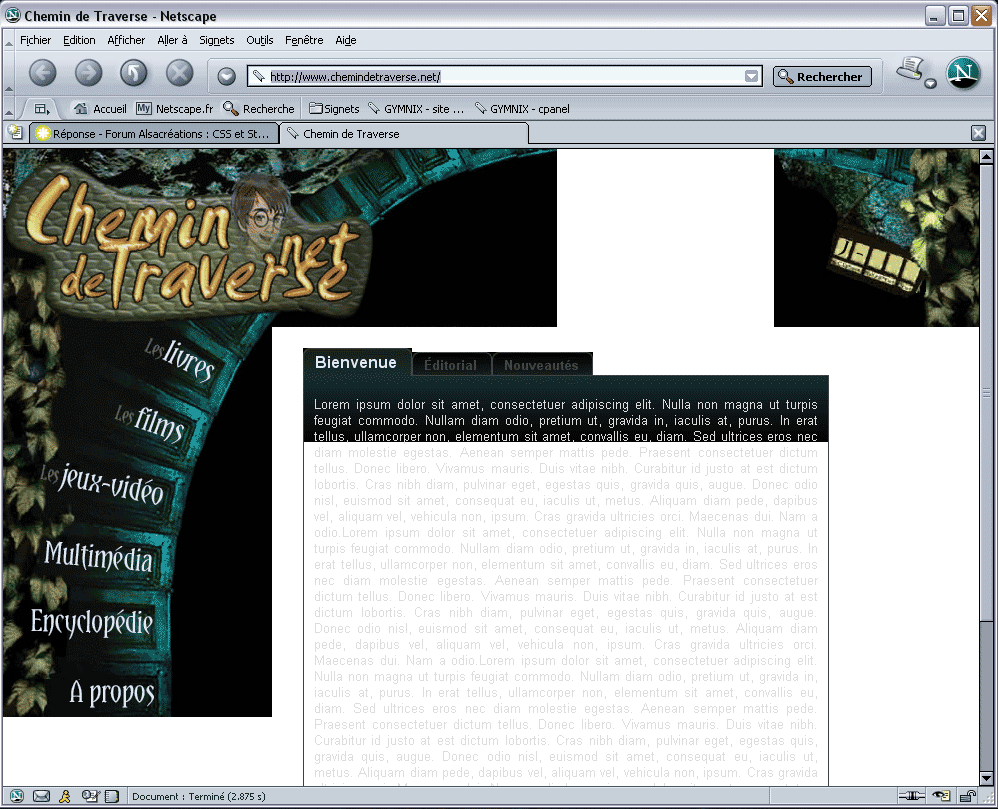The image size is (998, 809).
Task: Click the Chemin de Traverse .net logo
Action: (x=190, y=242)
